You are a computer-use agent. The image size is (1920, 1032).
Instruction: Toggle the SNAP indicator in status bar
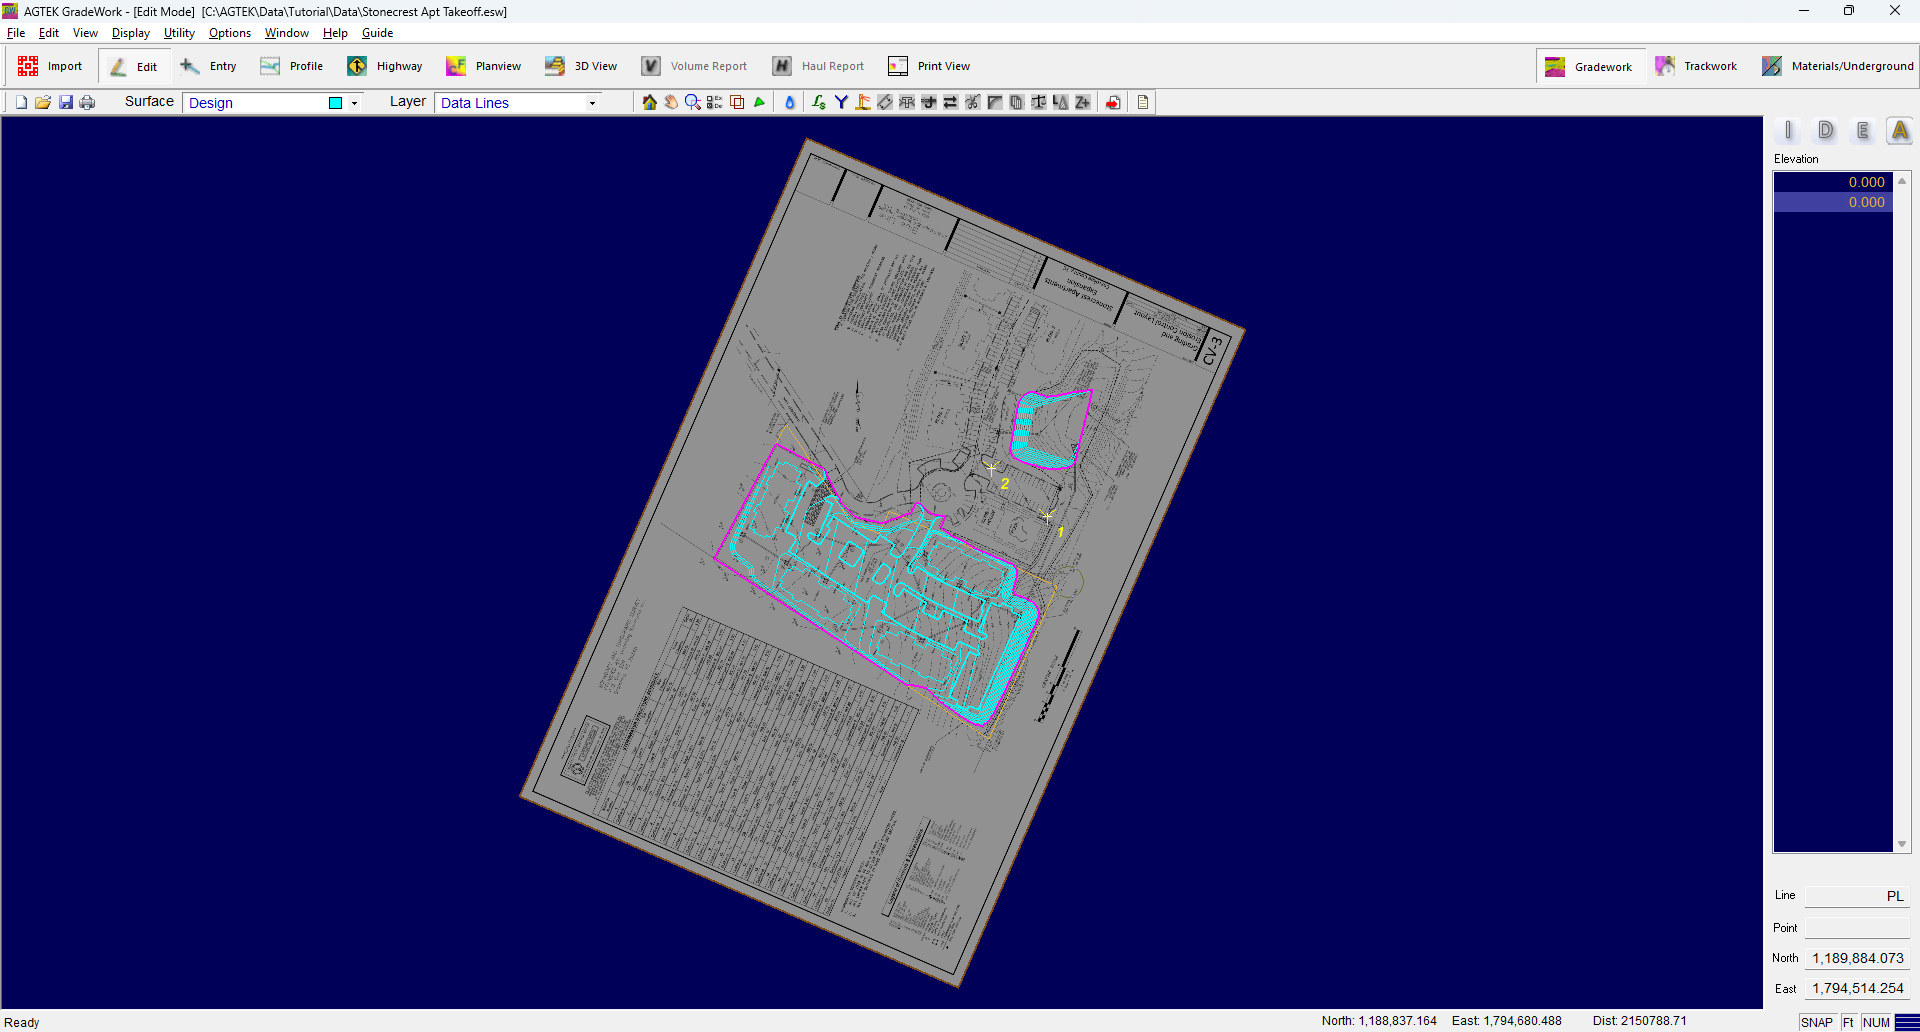pyautogui.click(x=1816, y=1022)
